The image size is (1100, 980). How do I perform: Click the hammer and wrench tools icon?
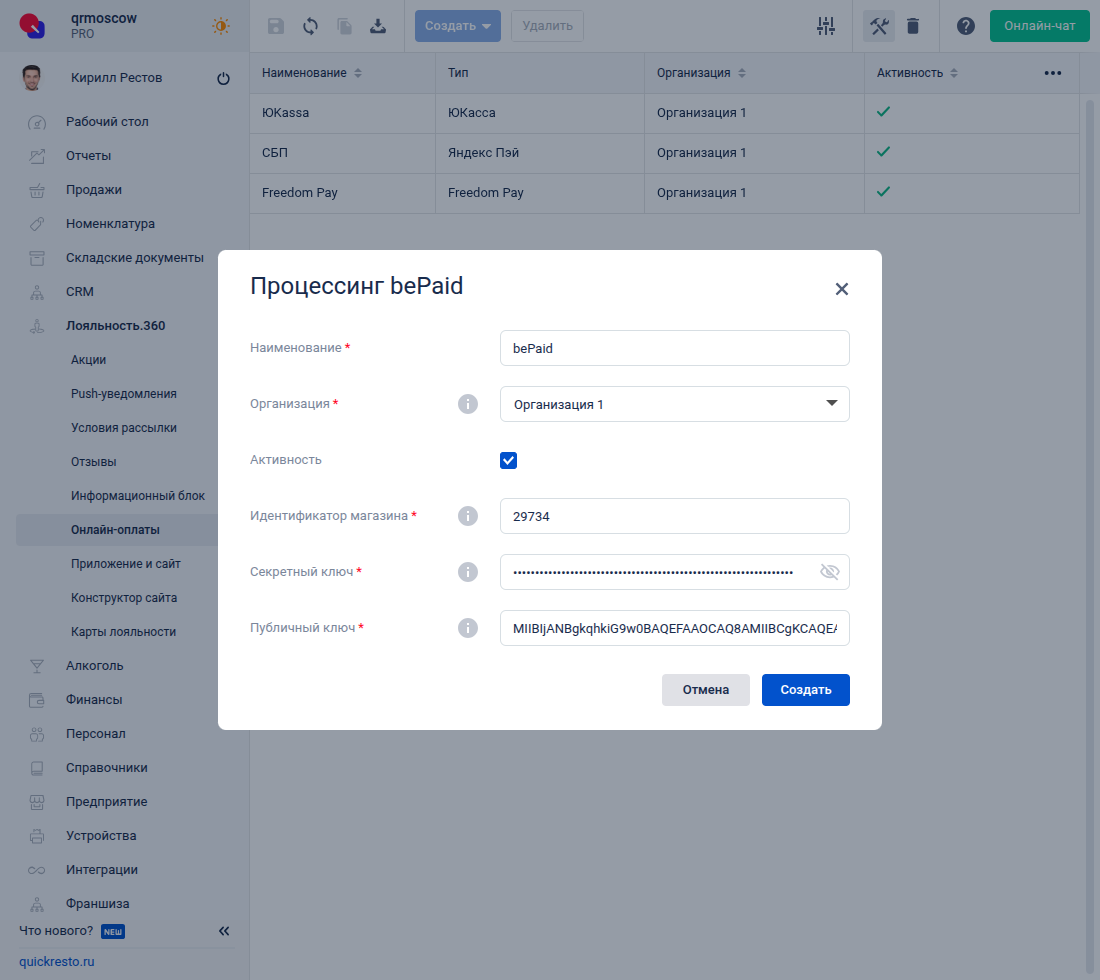[879, 26]
